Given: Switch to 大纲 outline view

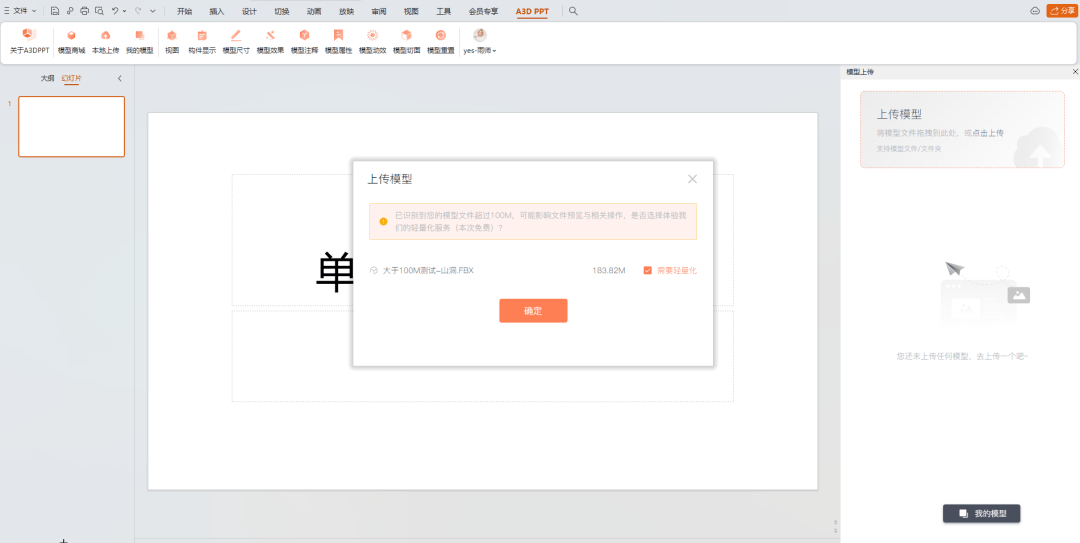Looking at the screenshot, I should pyautogui.click(x=47, y=79).
